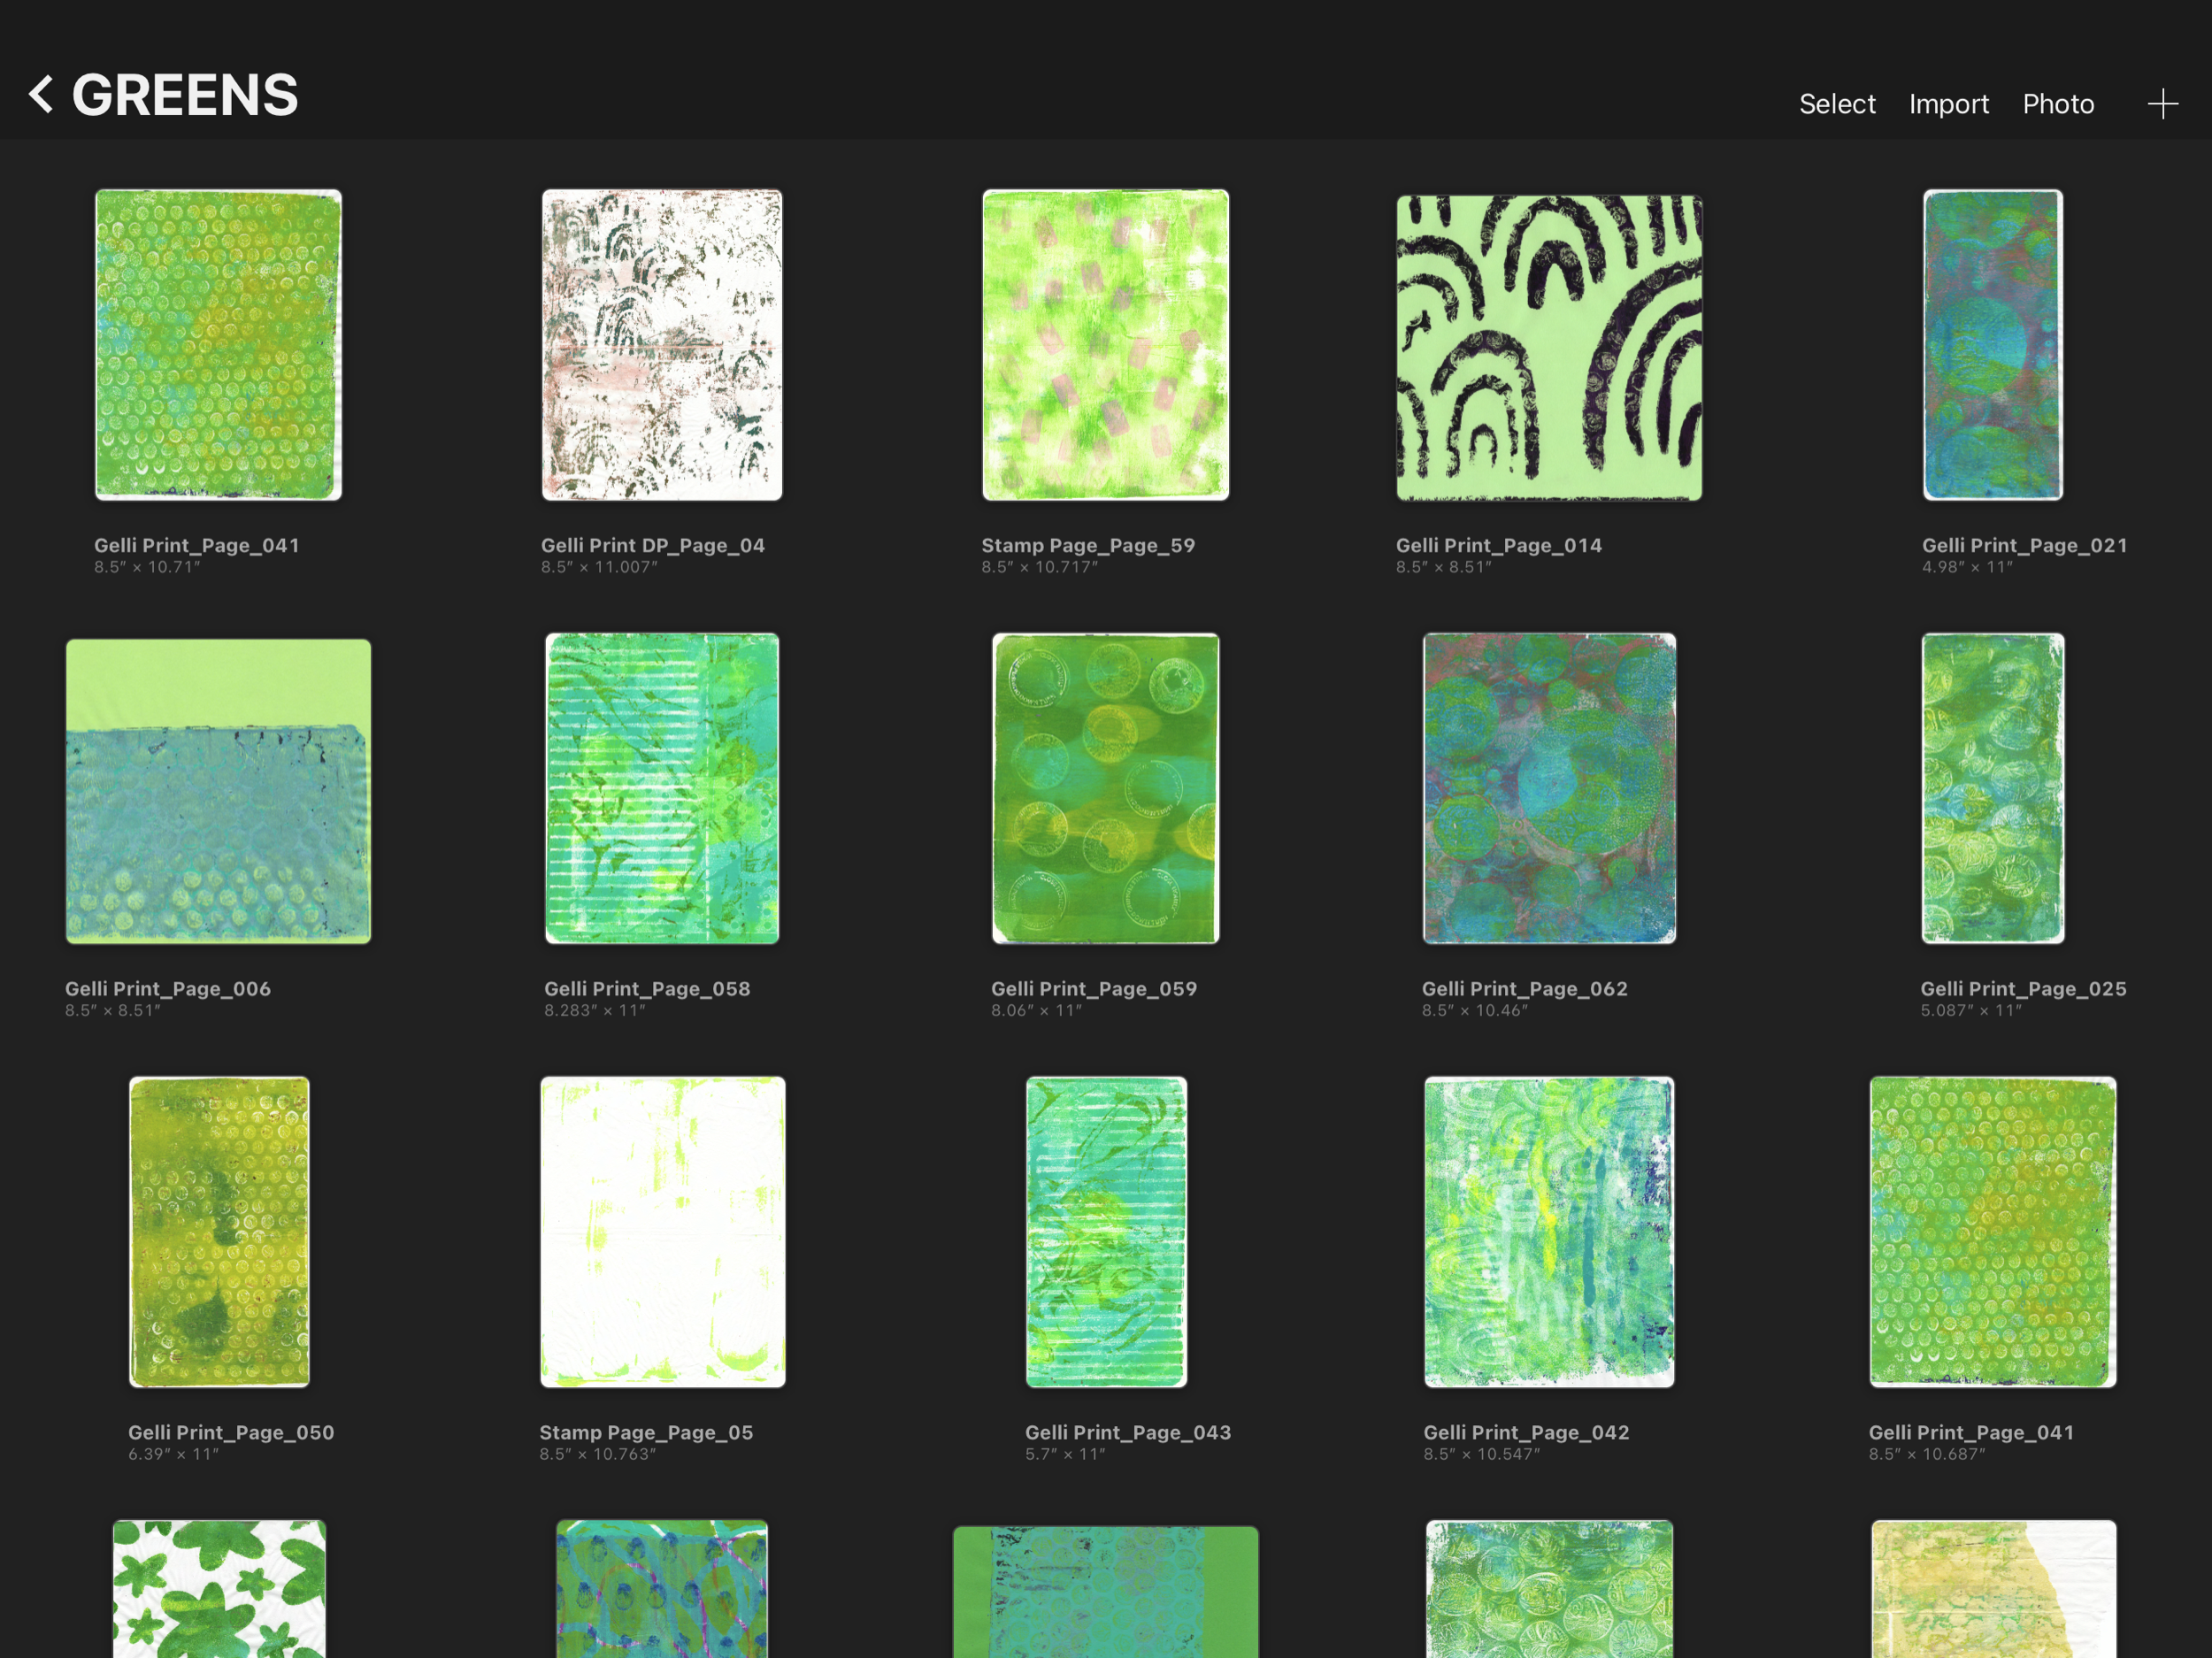Open Gelli Print_Page_062 thumbnail
2212x1658 pixels.
1548,788
